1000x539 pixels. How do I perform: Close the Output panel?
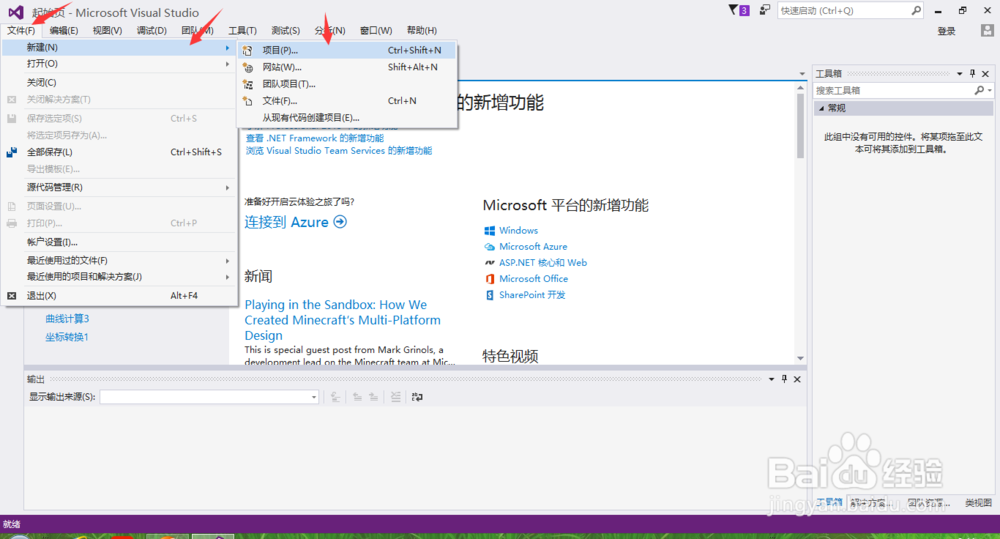(797, 379)
